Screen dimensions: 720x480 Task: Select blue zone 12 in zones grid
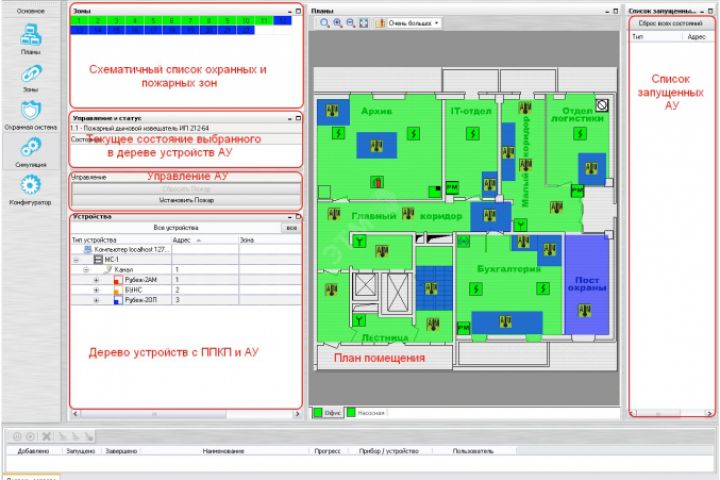(x=282, y=21)
